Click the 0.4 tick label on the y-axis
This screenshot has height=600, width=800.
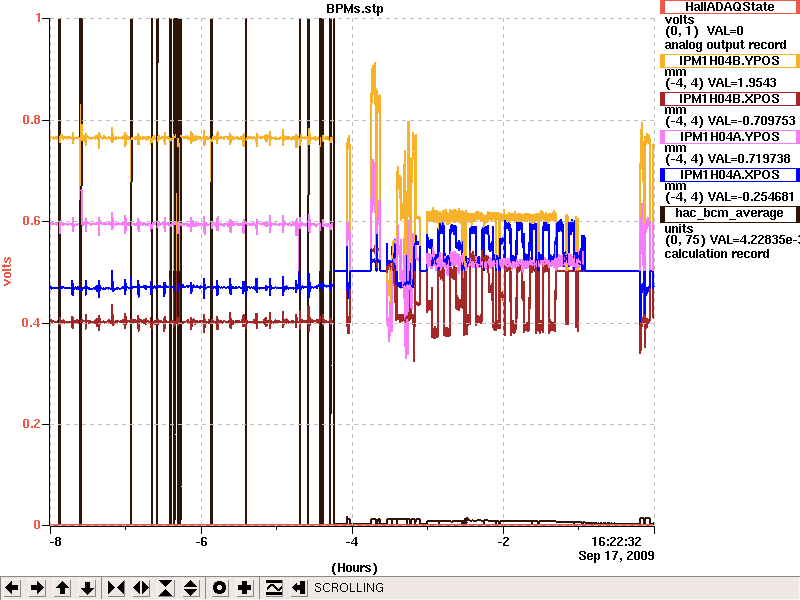click(x=32, y=322)
